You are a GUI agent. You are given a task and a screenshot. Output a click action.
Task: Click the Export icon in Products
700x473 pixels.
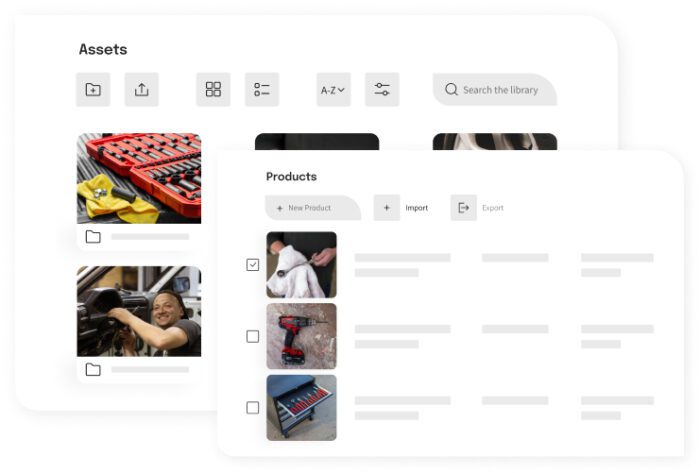463,207
